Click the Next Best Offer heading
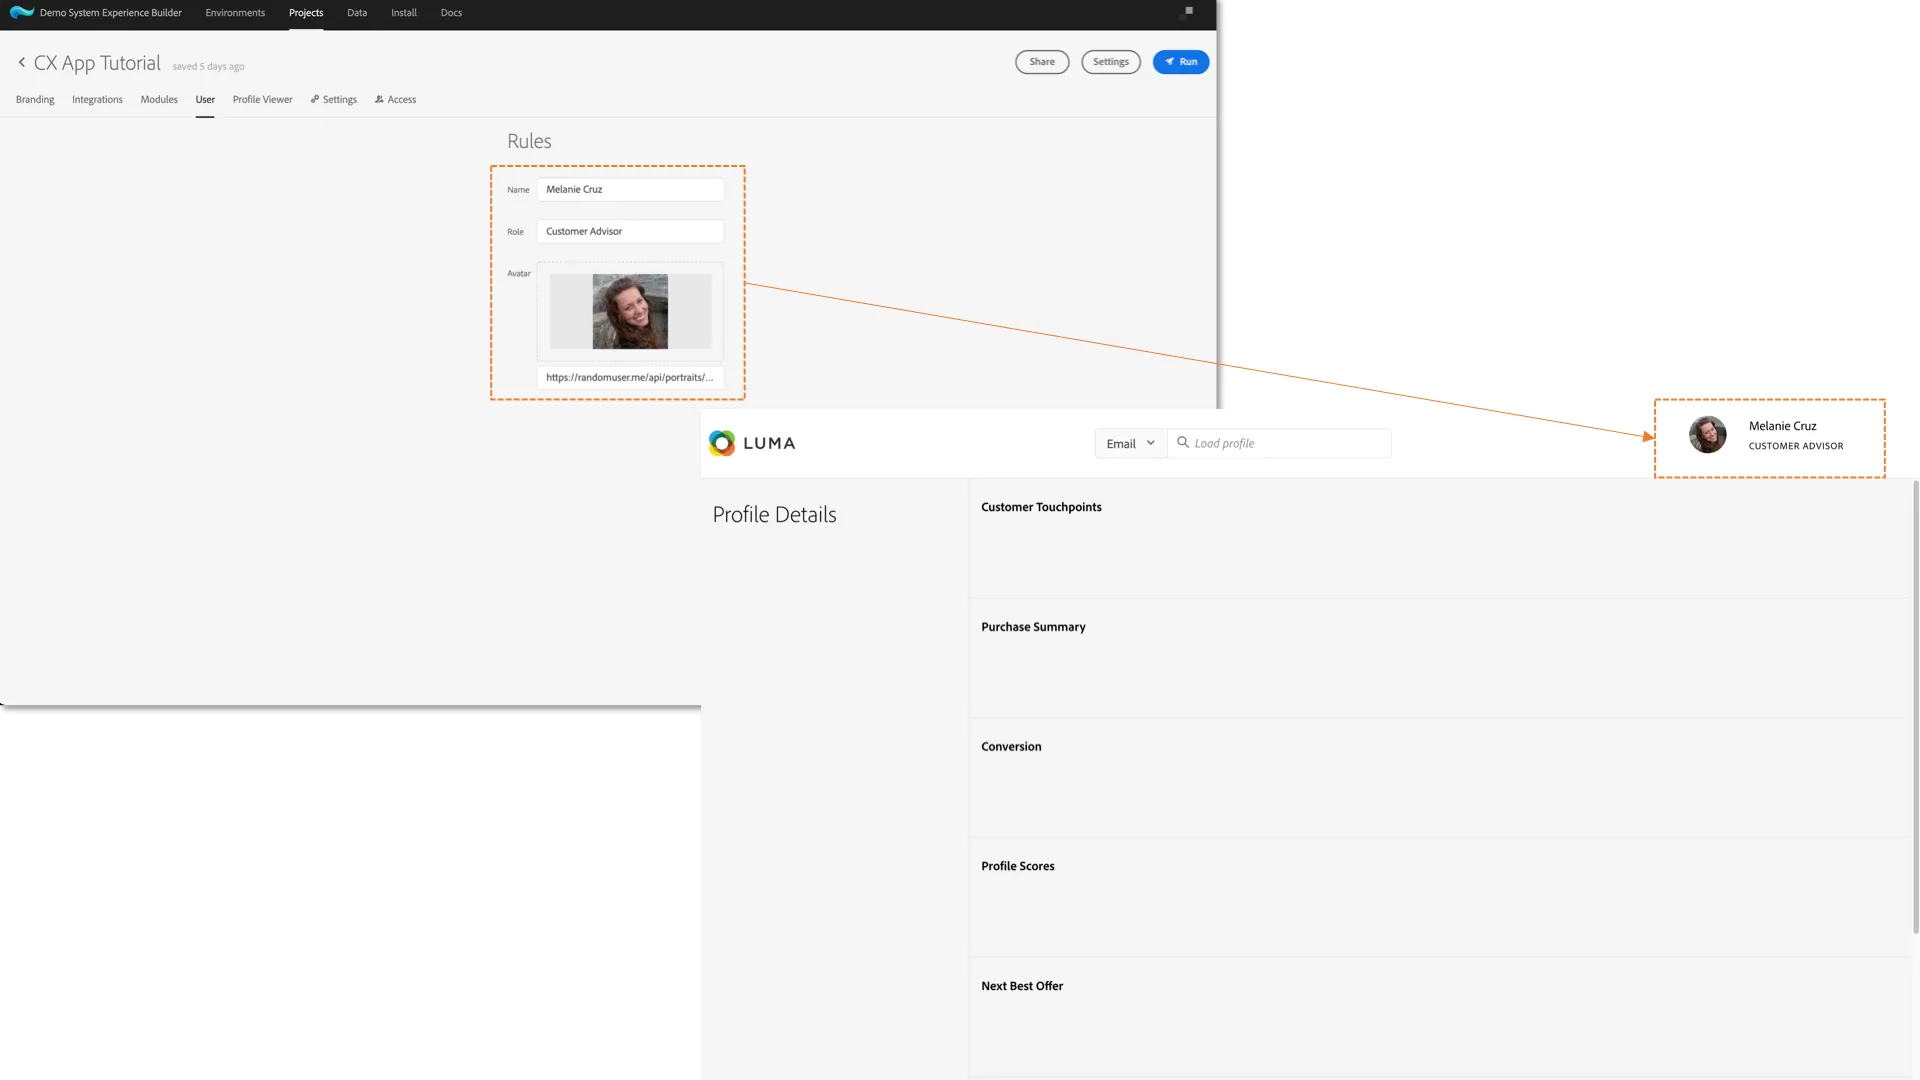Screen dimensions: 1920x1080 (1022, 986)
